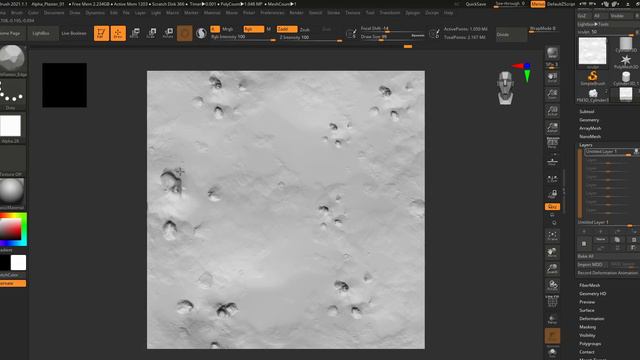
Task: Expand the ArrayMesh subpalette
Action: pyautogui.click(x=590, y=128)
